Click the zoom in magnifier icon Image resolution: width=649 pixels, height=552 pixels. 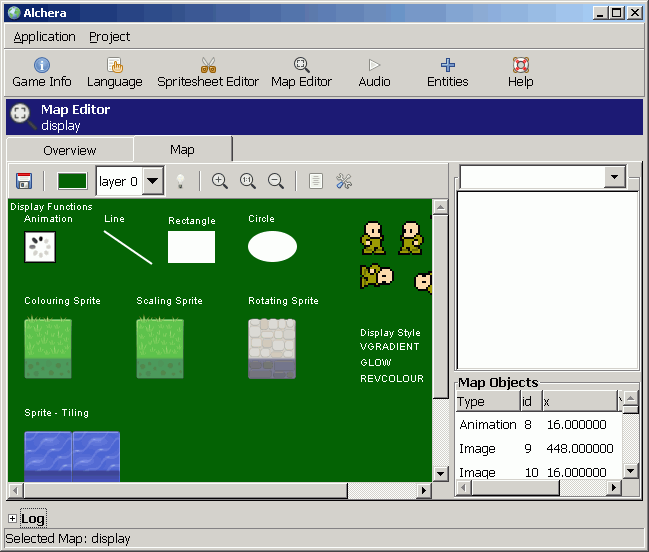pos(219,181)
